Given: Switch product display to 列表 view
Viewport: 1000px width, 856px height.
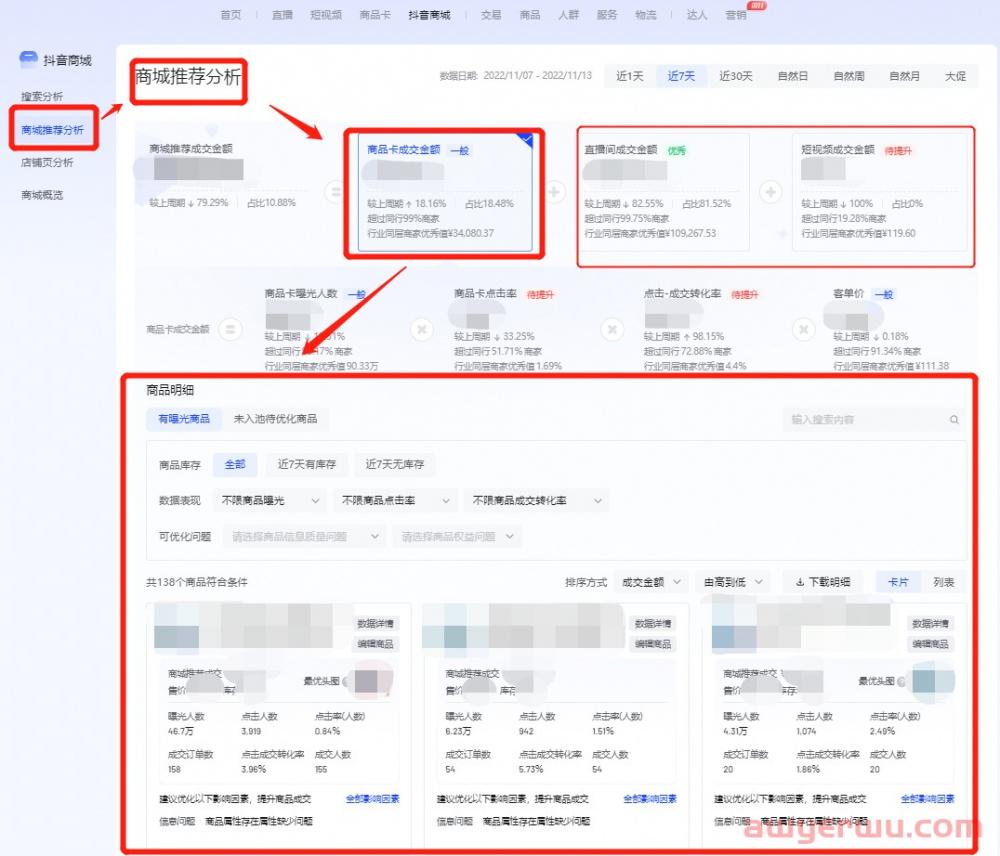Looking at the screenshot, I should coord(944,582).
